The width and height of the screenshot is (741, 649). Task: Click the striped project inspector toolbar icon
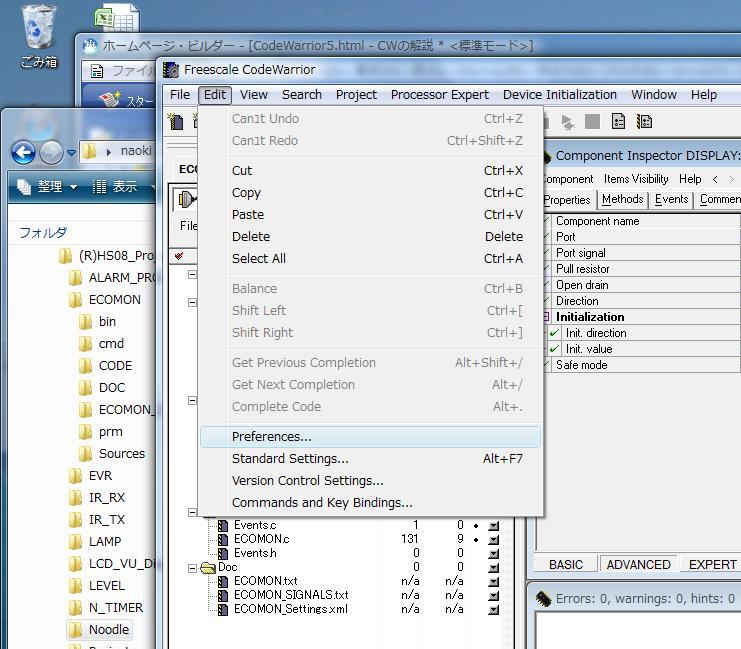pyautogui.click(x=644, y=121)
